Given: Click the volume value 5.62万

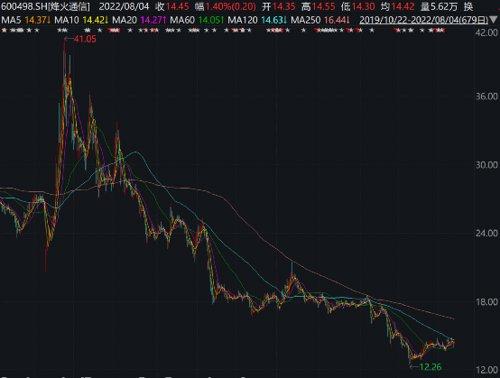Looking at the screenshot, I should click(443, 6).
